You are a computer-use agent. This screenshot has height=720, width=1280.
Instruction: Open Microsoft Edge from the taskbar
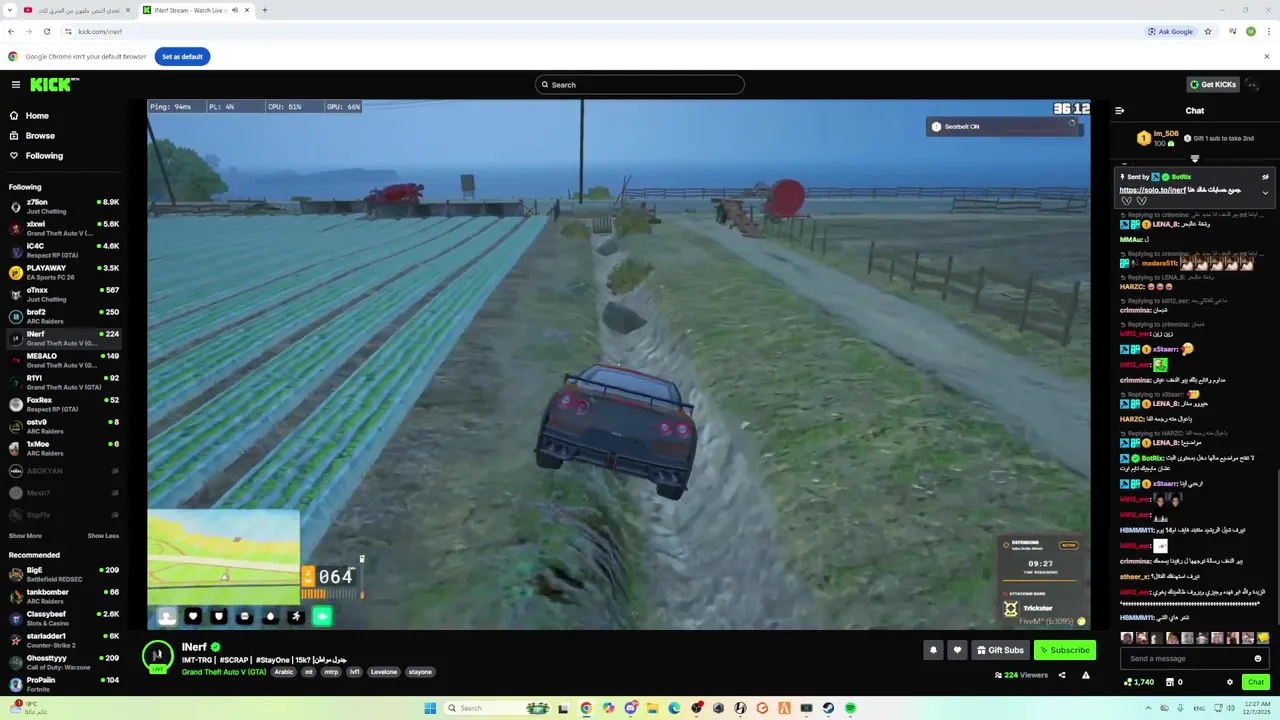tap(674, 708)
